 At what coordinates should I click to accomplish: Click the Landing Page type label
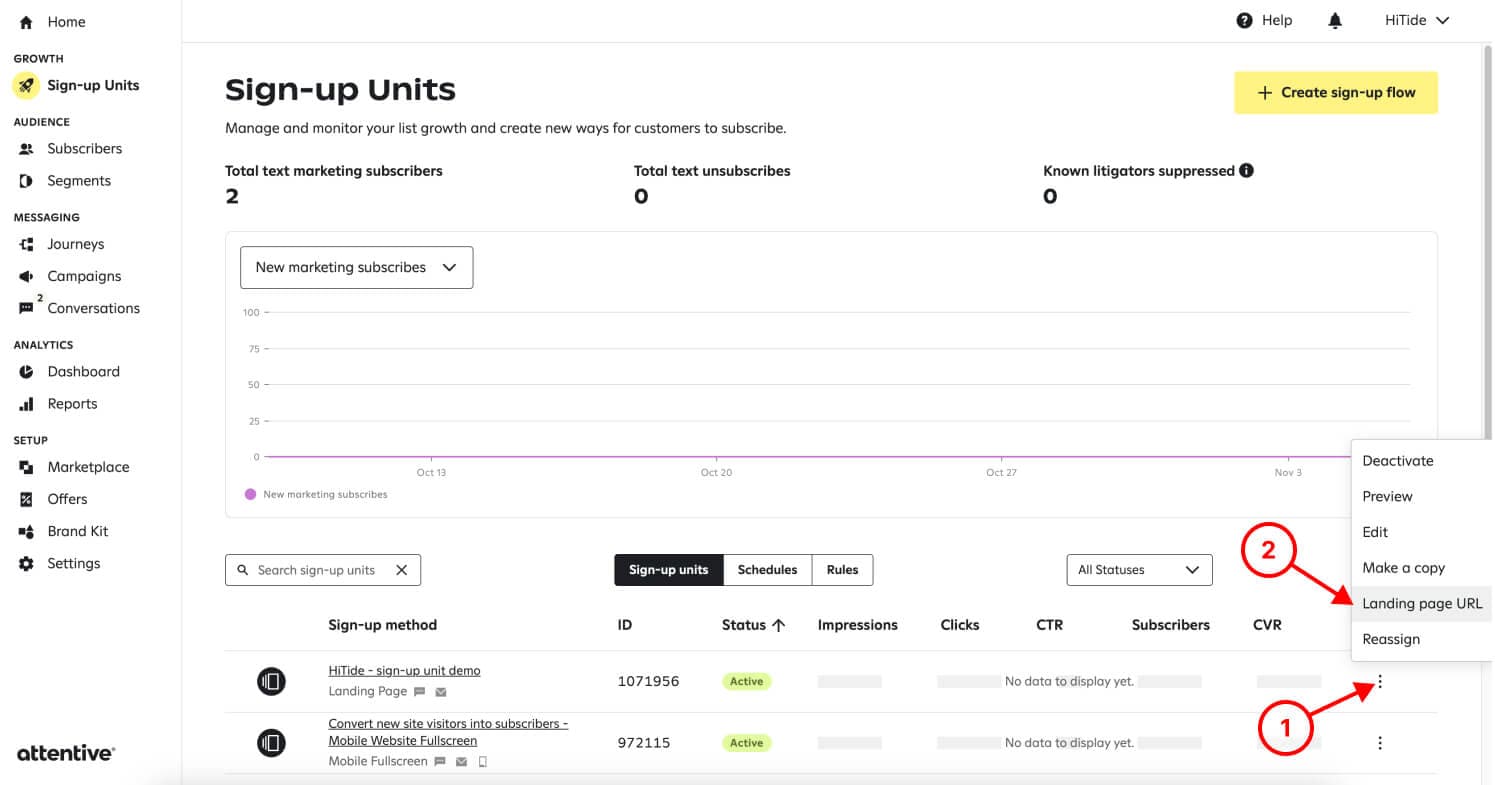(367, 691)
